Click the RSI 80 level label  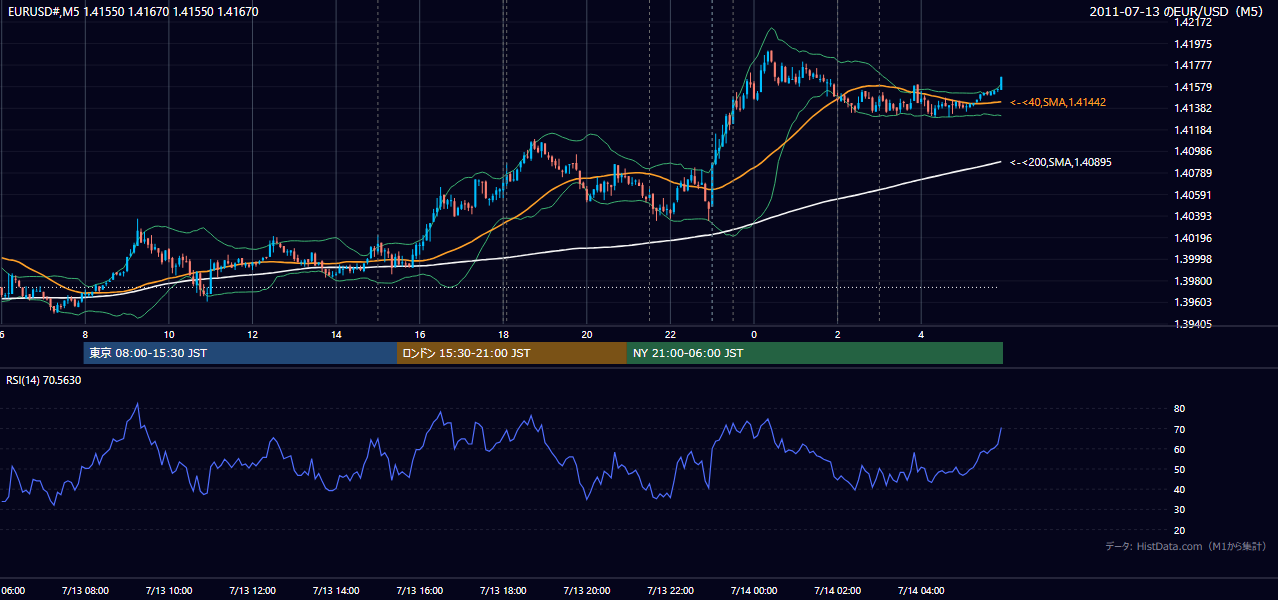[1179, 409]
